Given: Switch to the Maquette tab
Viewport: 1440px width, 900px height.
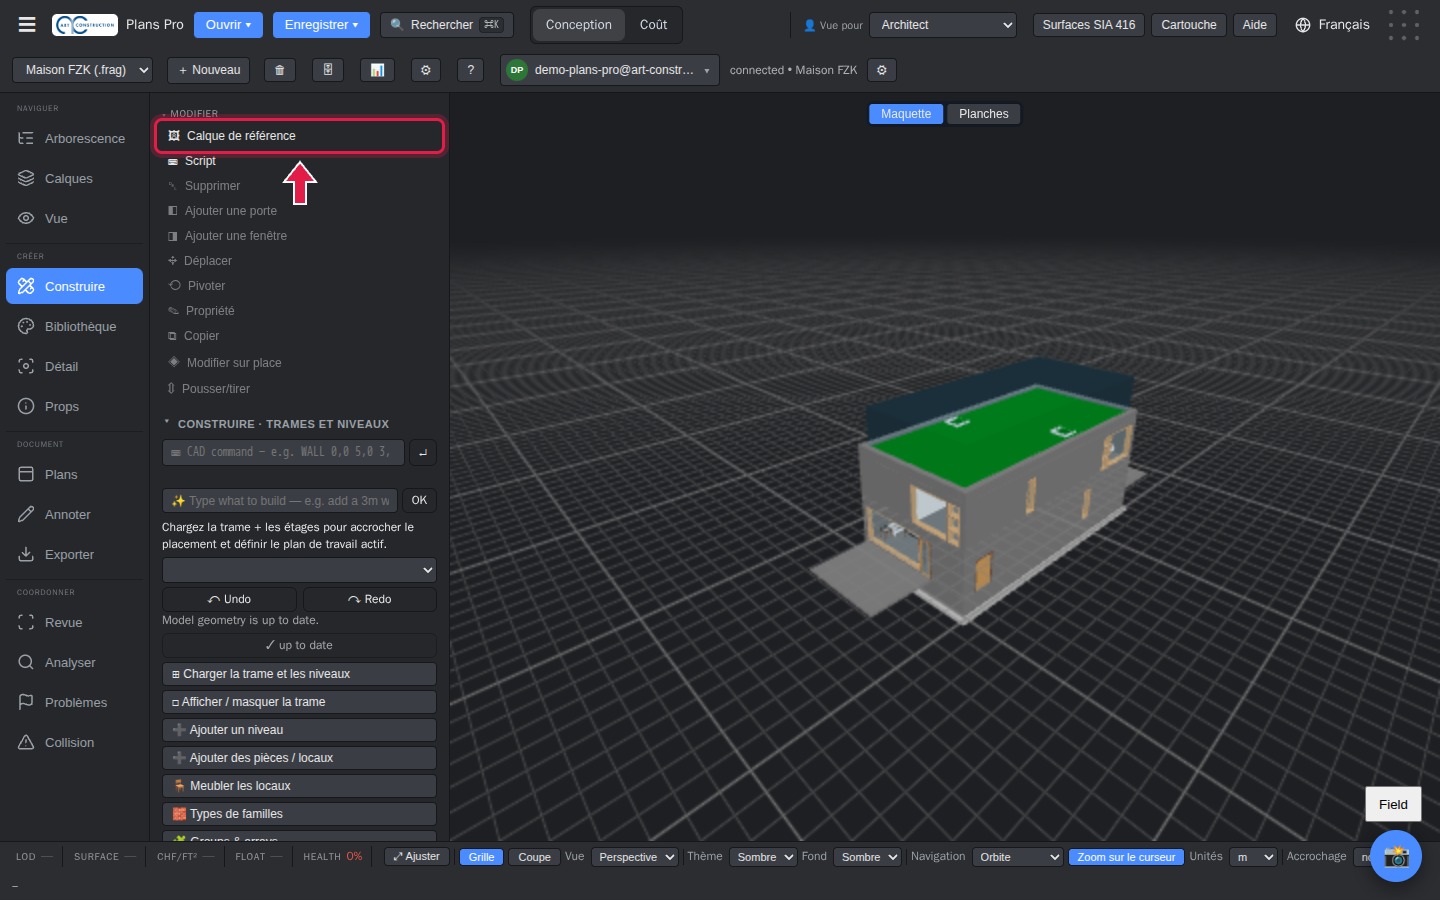Looking at the screenshot, I should point(906,114).
